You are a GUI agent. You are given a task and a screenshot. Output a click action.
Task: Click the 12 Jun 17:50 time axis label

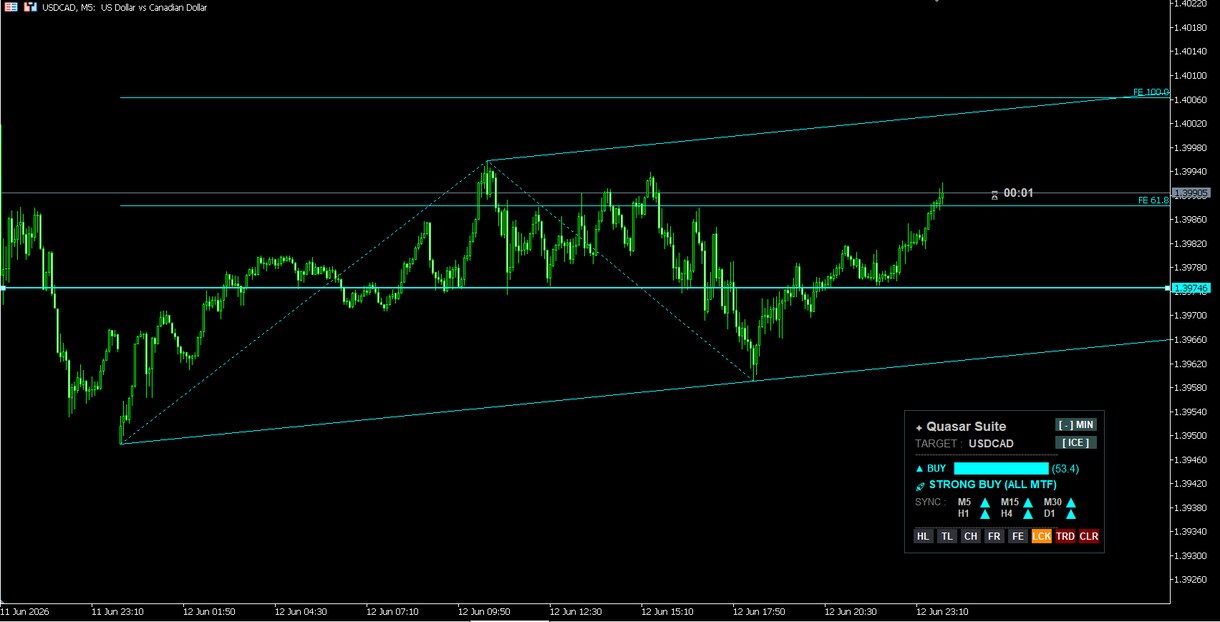pos(759,611)
